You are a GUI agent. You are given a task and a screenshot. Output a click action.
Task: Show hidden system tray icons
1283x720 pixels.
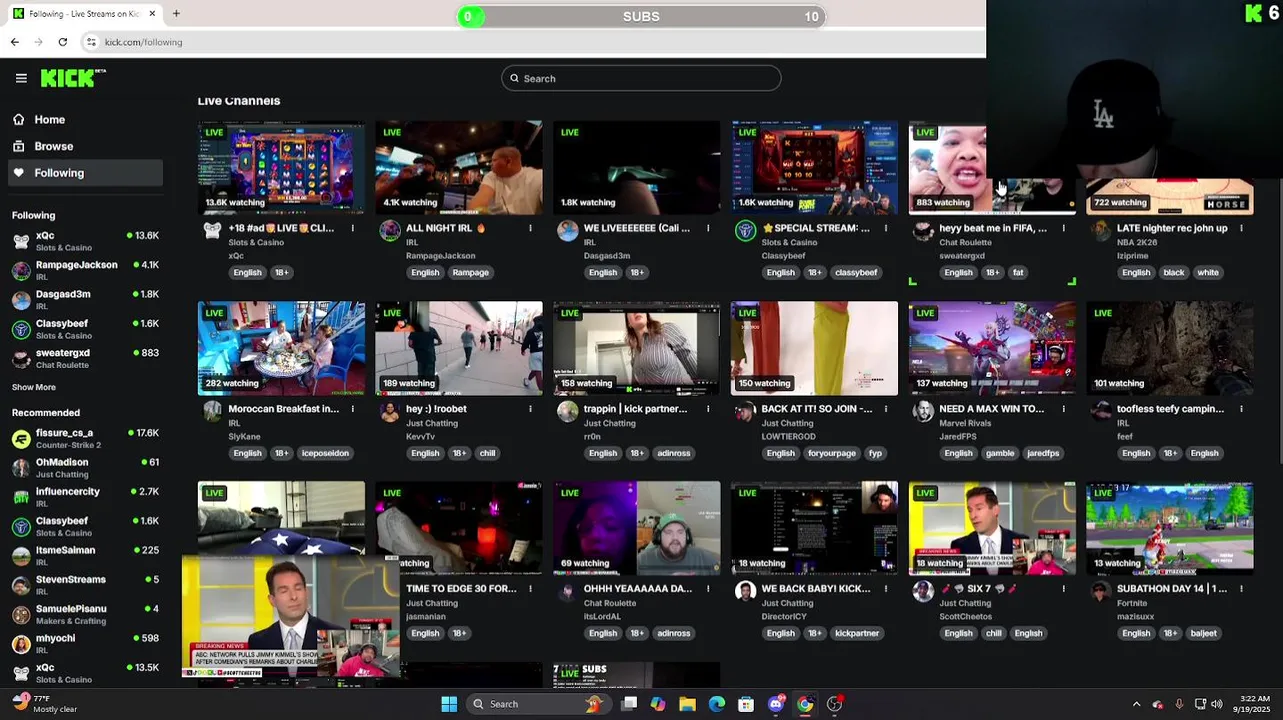1136,704
